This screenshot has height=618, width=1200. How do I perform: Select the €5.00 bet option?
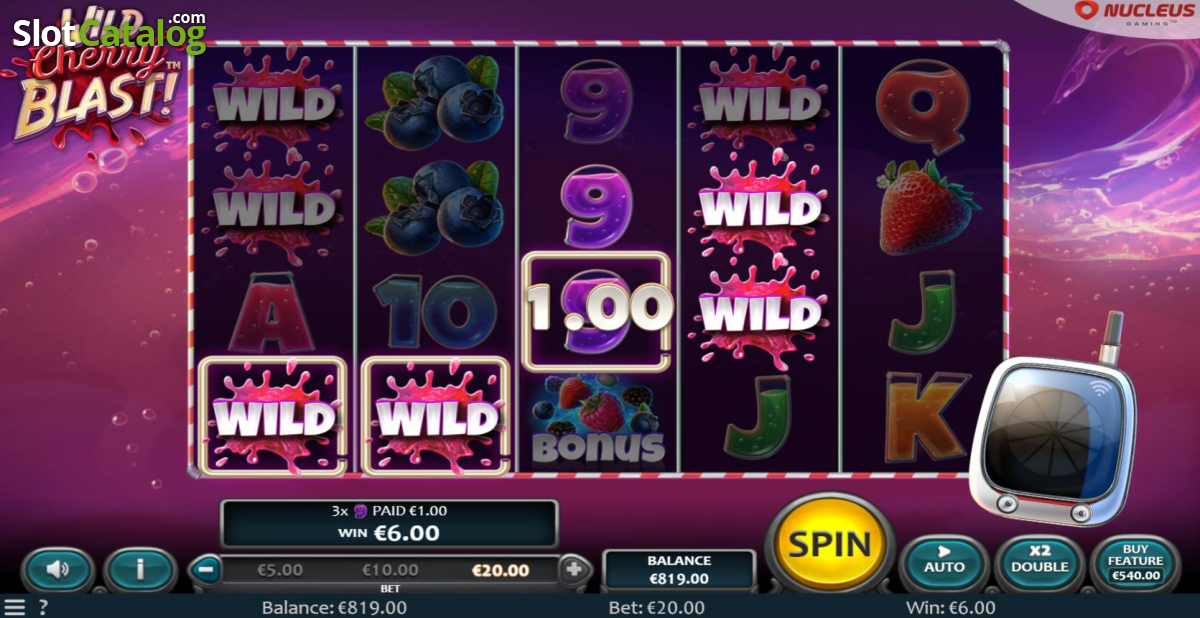pos(280,570)
